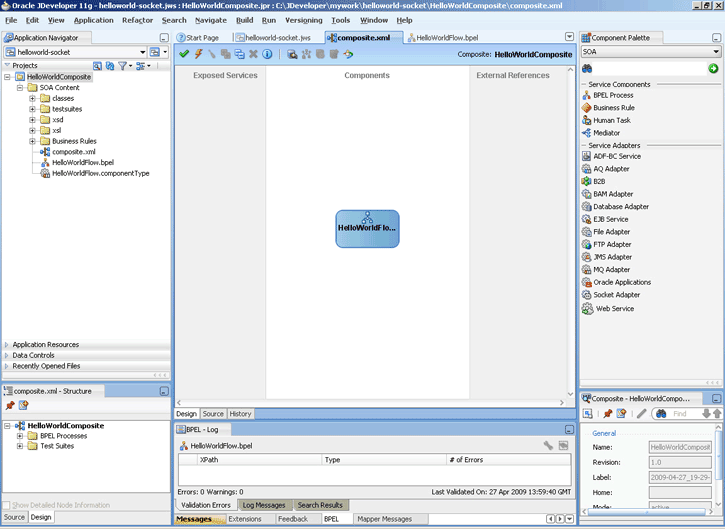
Task: Select FTP Adapter
Action: 607,244
